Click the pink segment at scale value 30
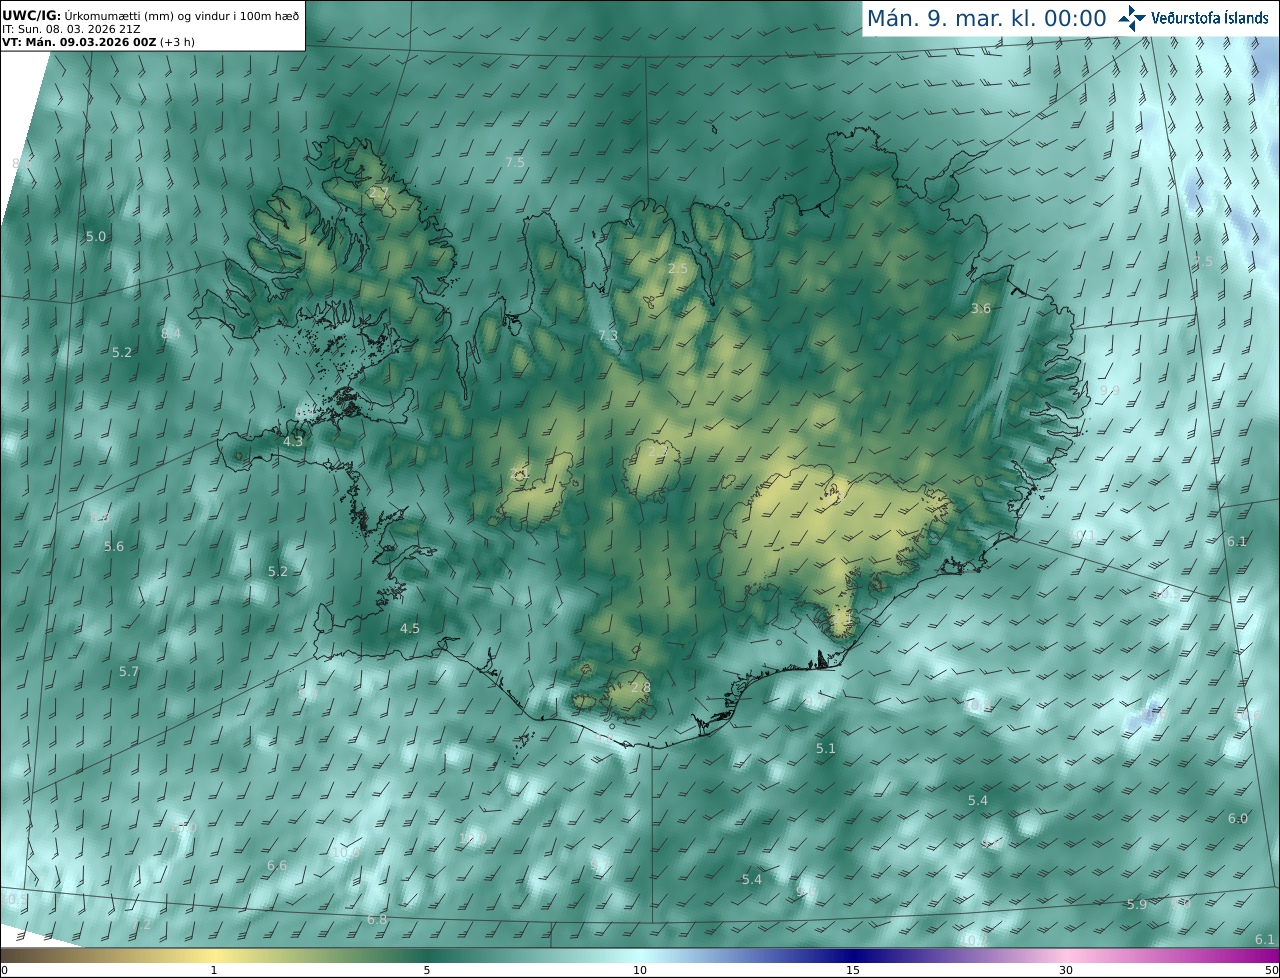The height and width of the screenshot is (978, 1280). [x=1066, y=956]
